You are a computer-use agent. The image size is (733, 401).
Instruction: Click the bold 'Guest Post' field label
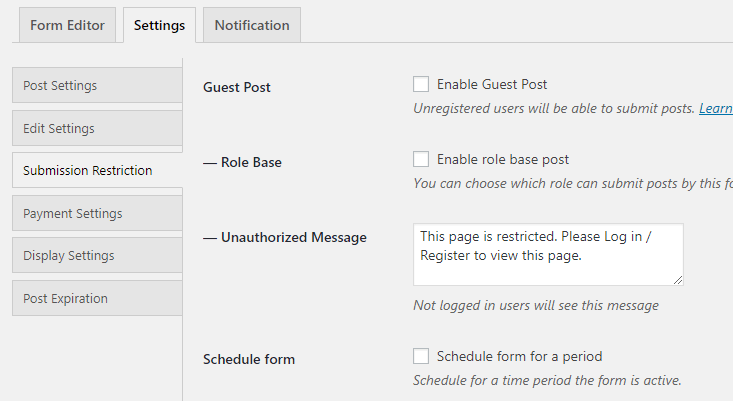[x=237, y=87]
